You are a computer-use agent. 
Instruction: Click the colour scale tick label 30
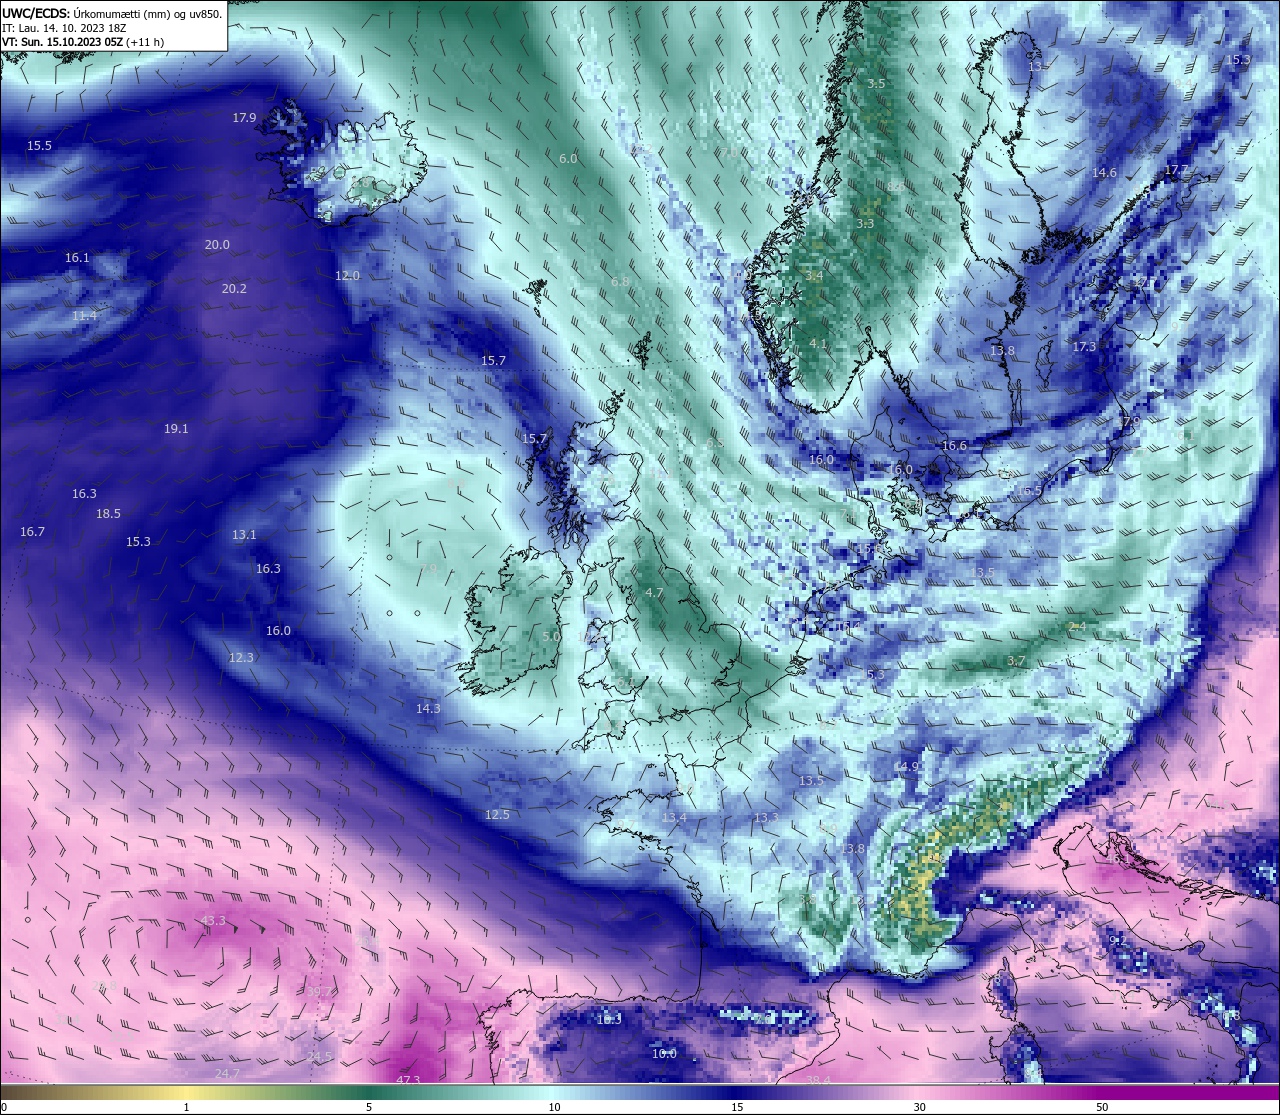click(x=919, y=1107)
